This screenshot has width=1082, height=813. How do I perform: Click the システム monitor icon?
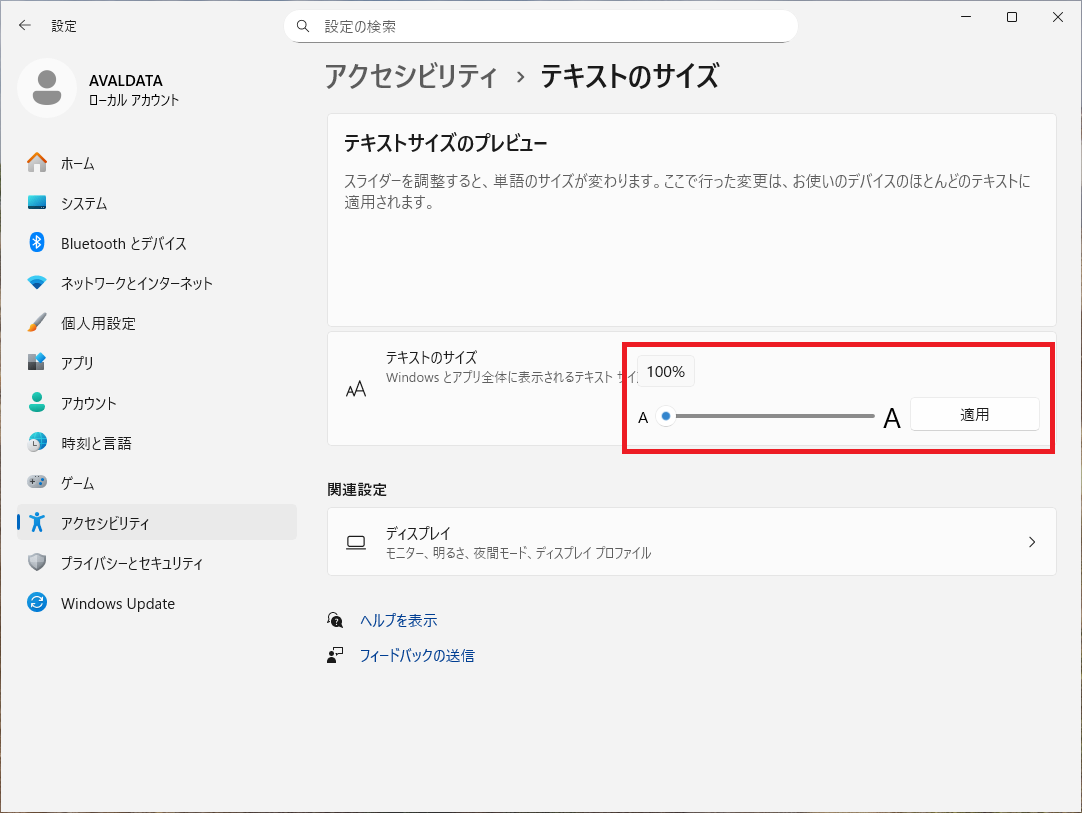(x=37, y=203)
